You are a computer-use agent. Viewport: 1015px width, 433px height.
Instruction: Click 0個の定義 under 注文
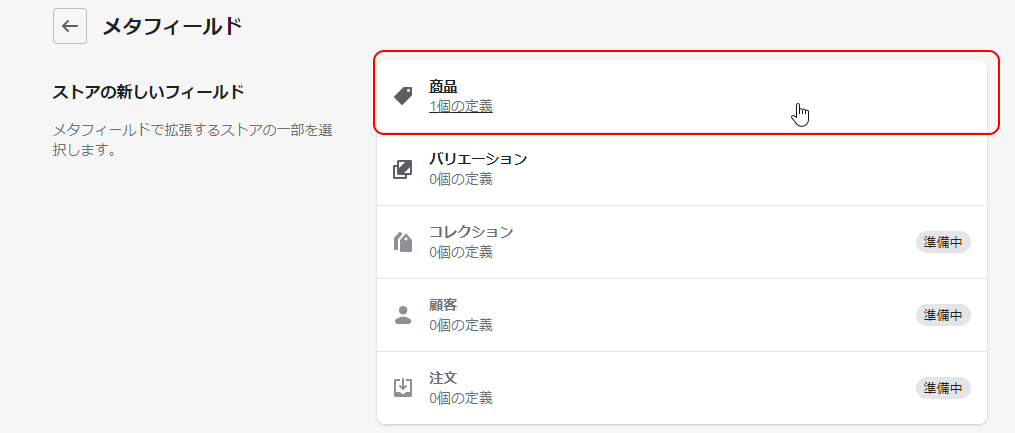coord(461,397)
